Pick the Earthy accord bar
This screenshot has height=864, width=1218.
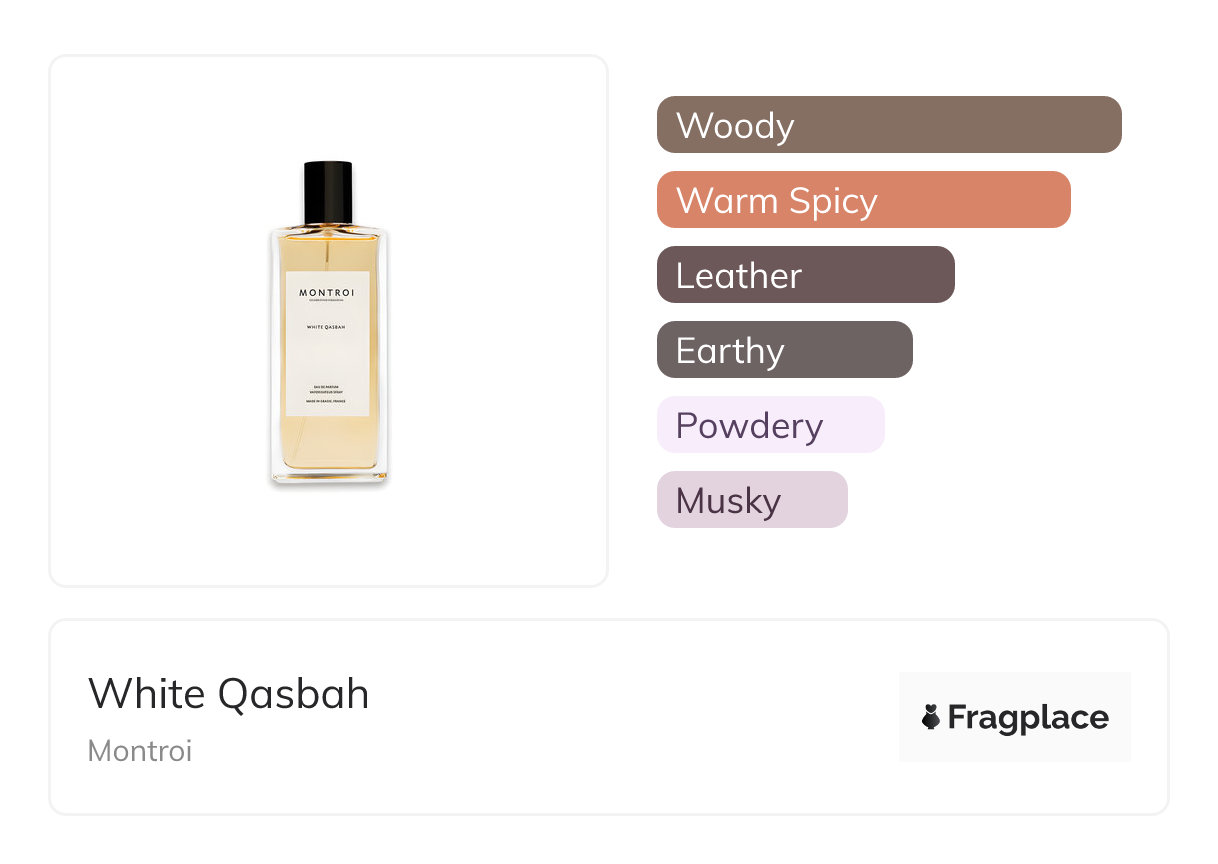click(784, 350)
